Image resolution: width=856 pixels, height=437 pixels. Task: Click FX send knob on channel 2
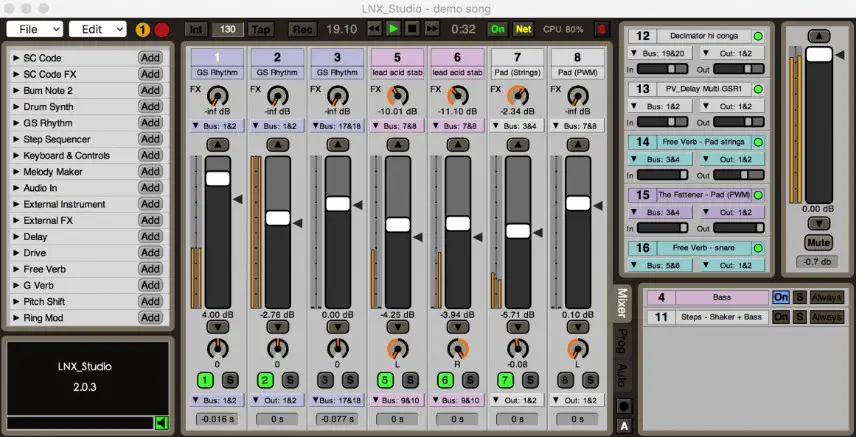tap(278, 96)
